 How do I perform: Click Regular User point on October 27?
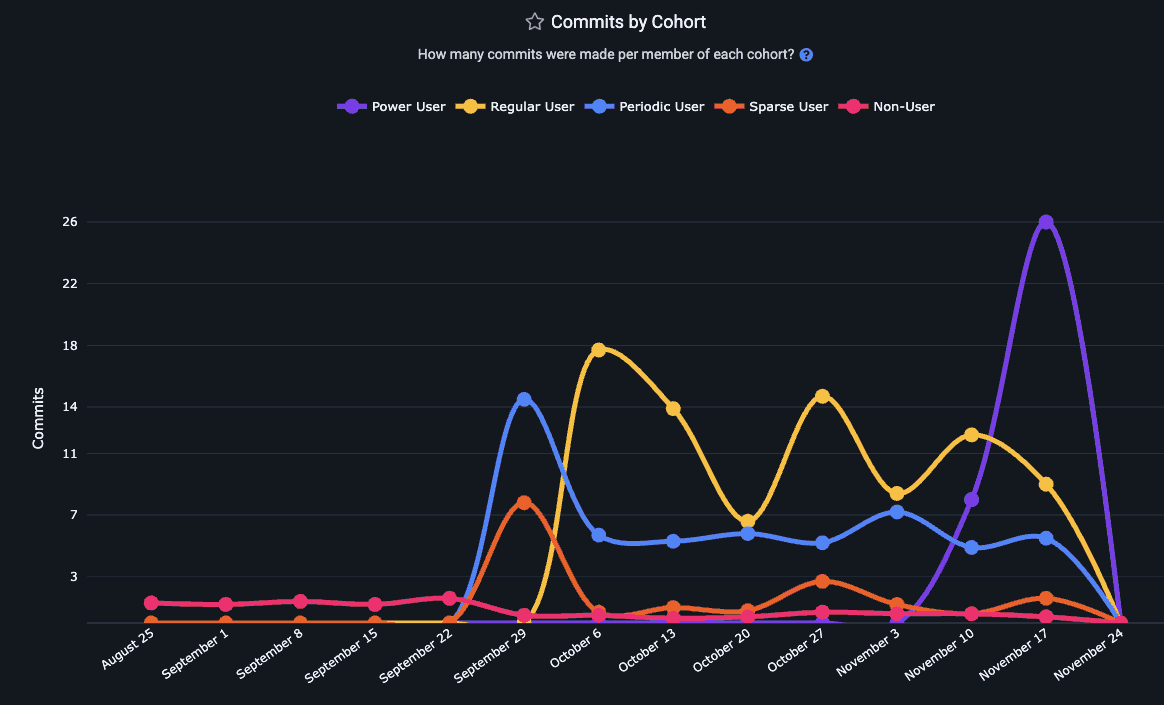[822, 396]
